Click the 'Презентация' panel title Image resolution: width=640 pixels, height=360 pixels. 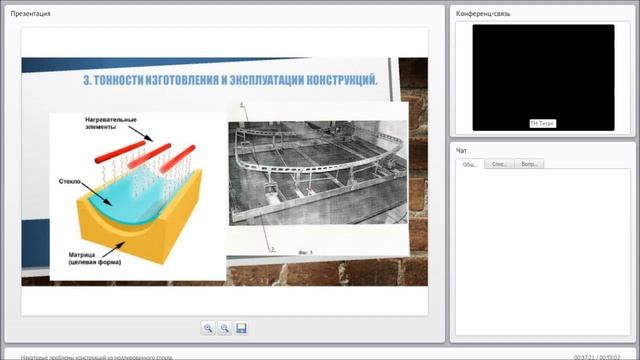point(31,13)
